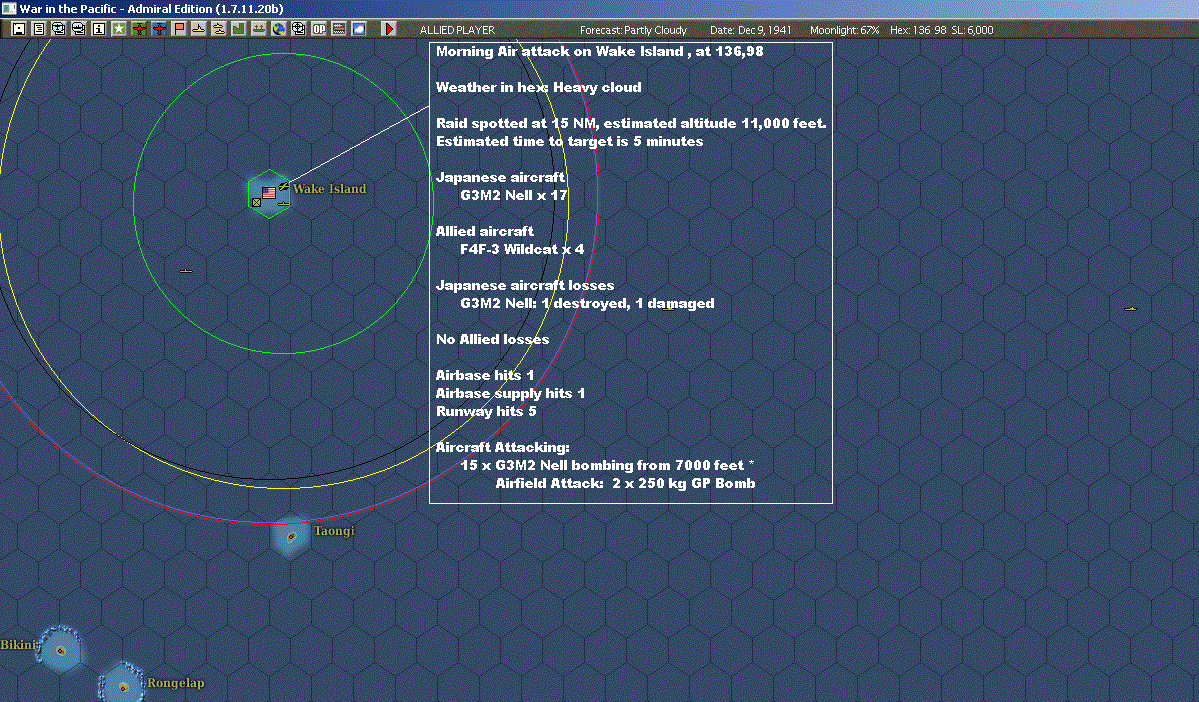Screen dimensions: 1199x702
Task: Click 'Airbase supply hits 1' line
Action: point(510,393)
